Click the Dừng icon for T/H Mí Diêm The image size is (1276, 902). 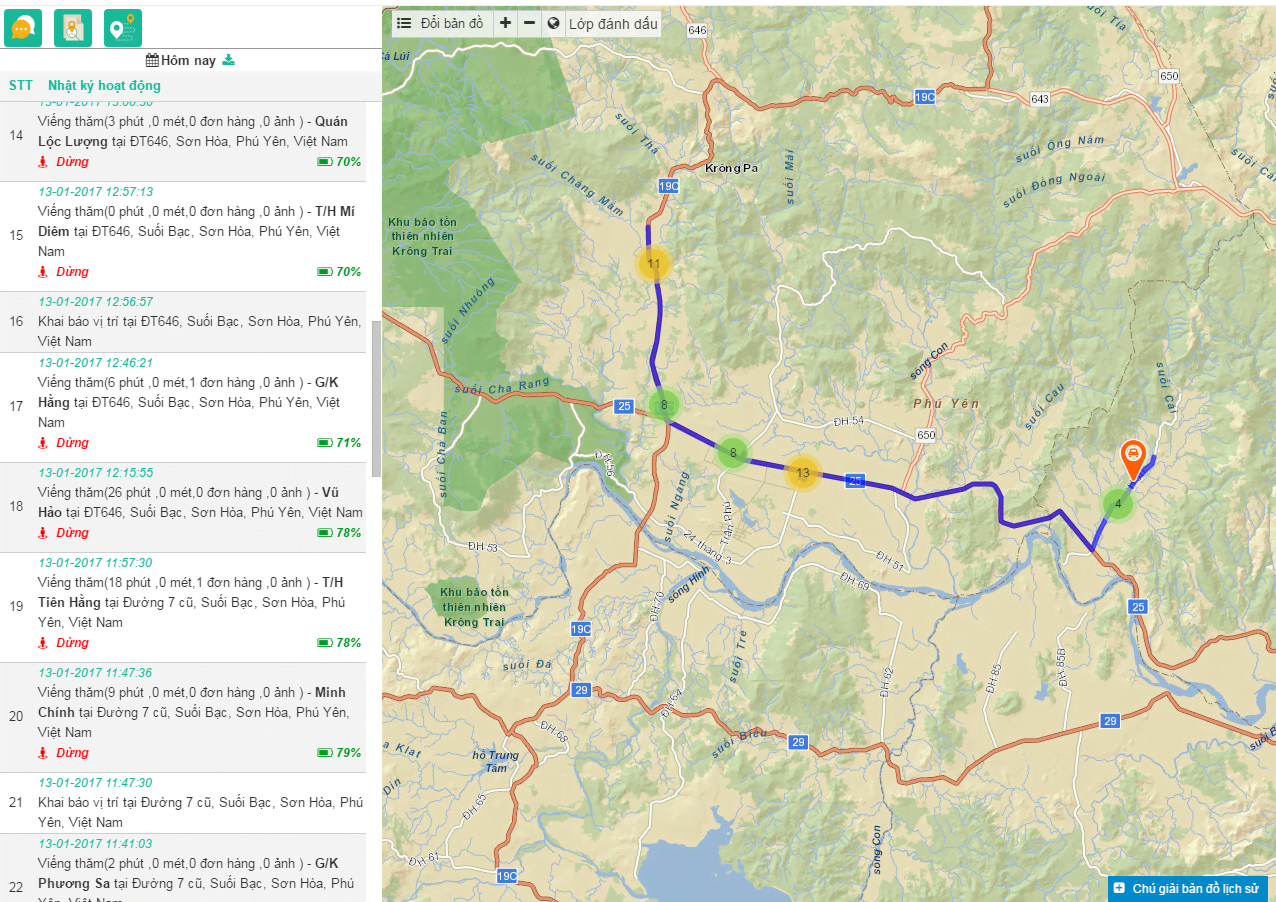tap(43, 271)
